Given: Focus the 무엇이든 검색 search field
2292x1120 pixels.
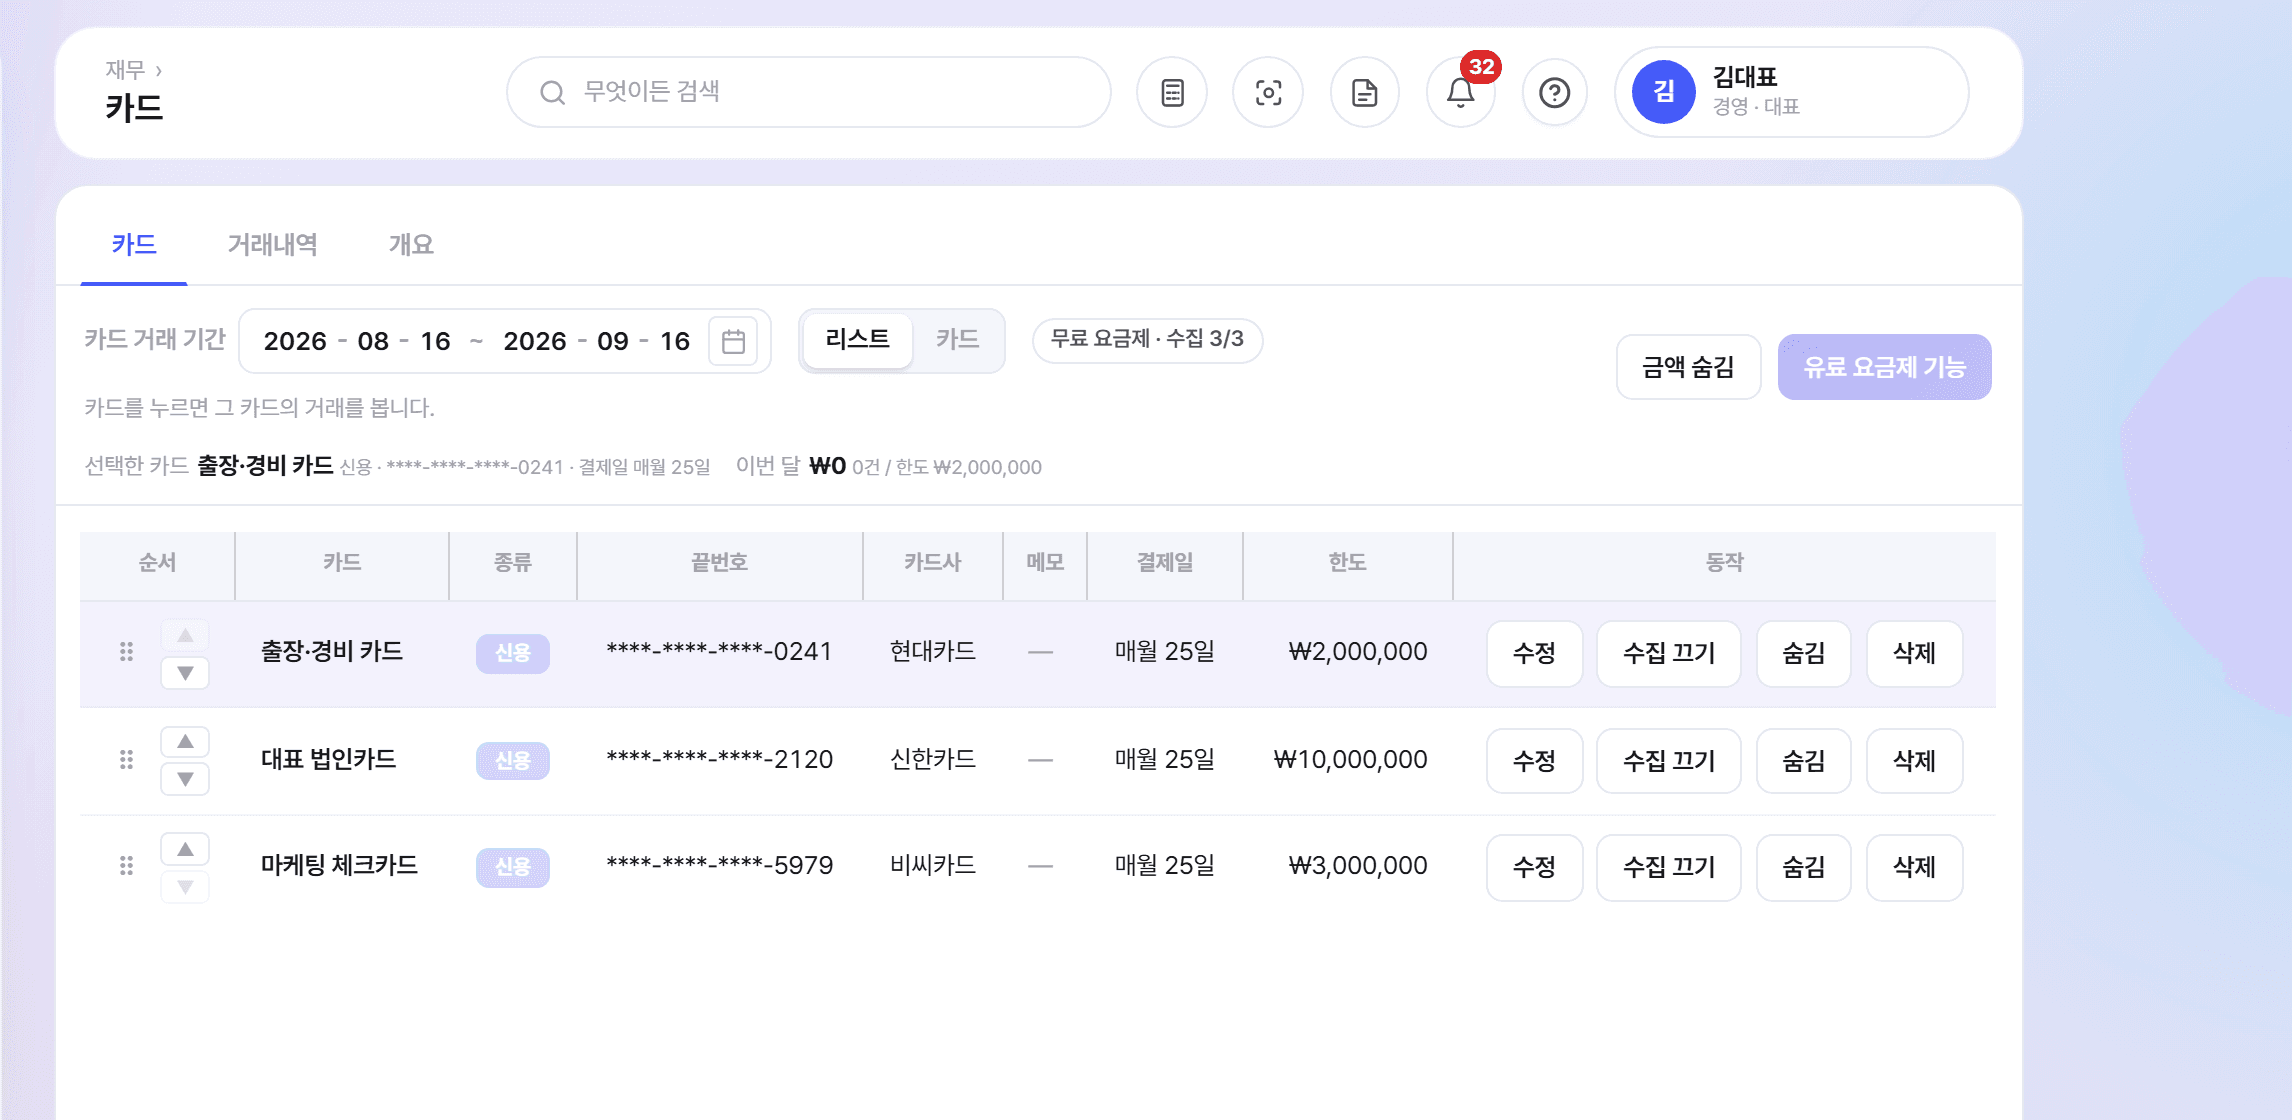Looking at the screenshot, I should coord(808,92).
